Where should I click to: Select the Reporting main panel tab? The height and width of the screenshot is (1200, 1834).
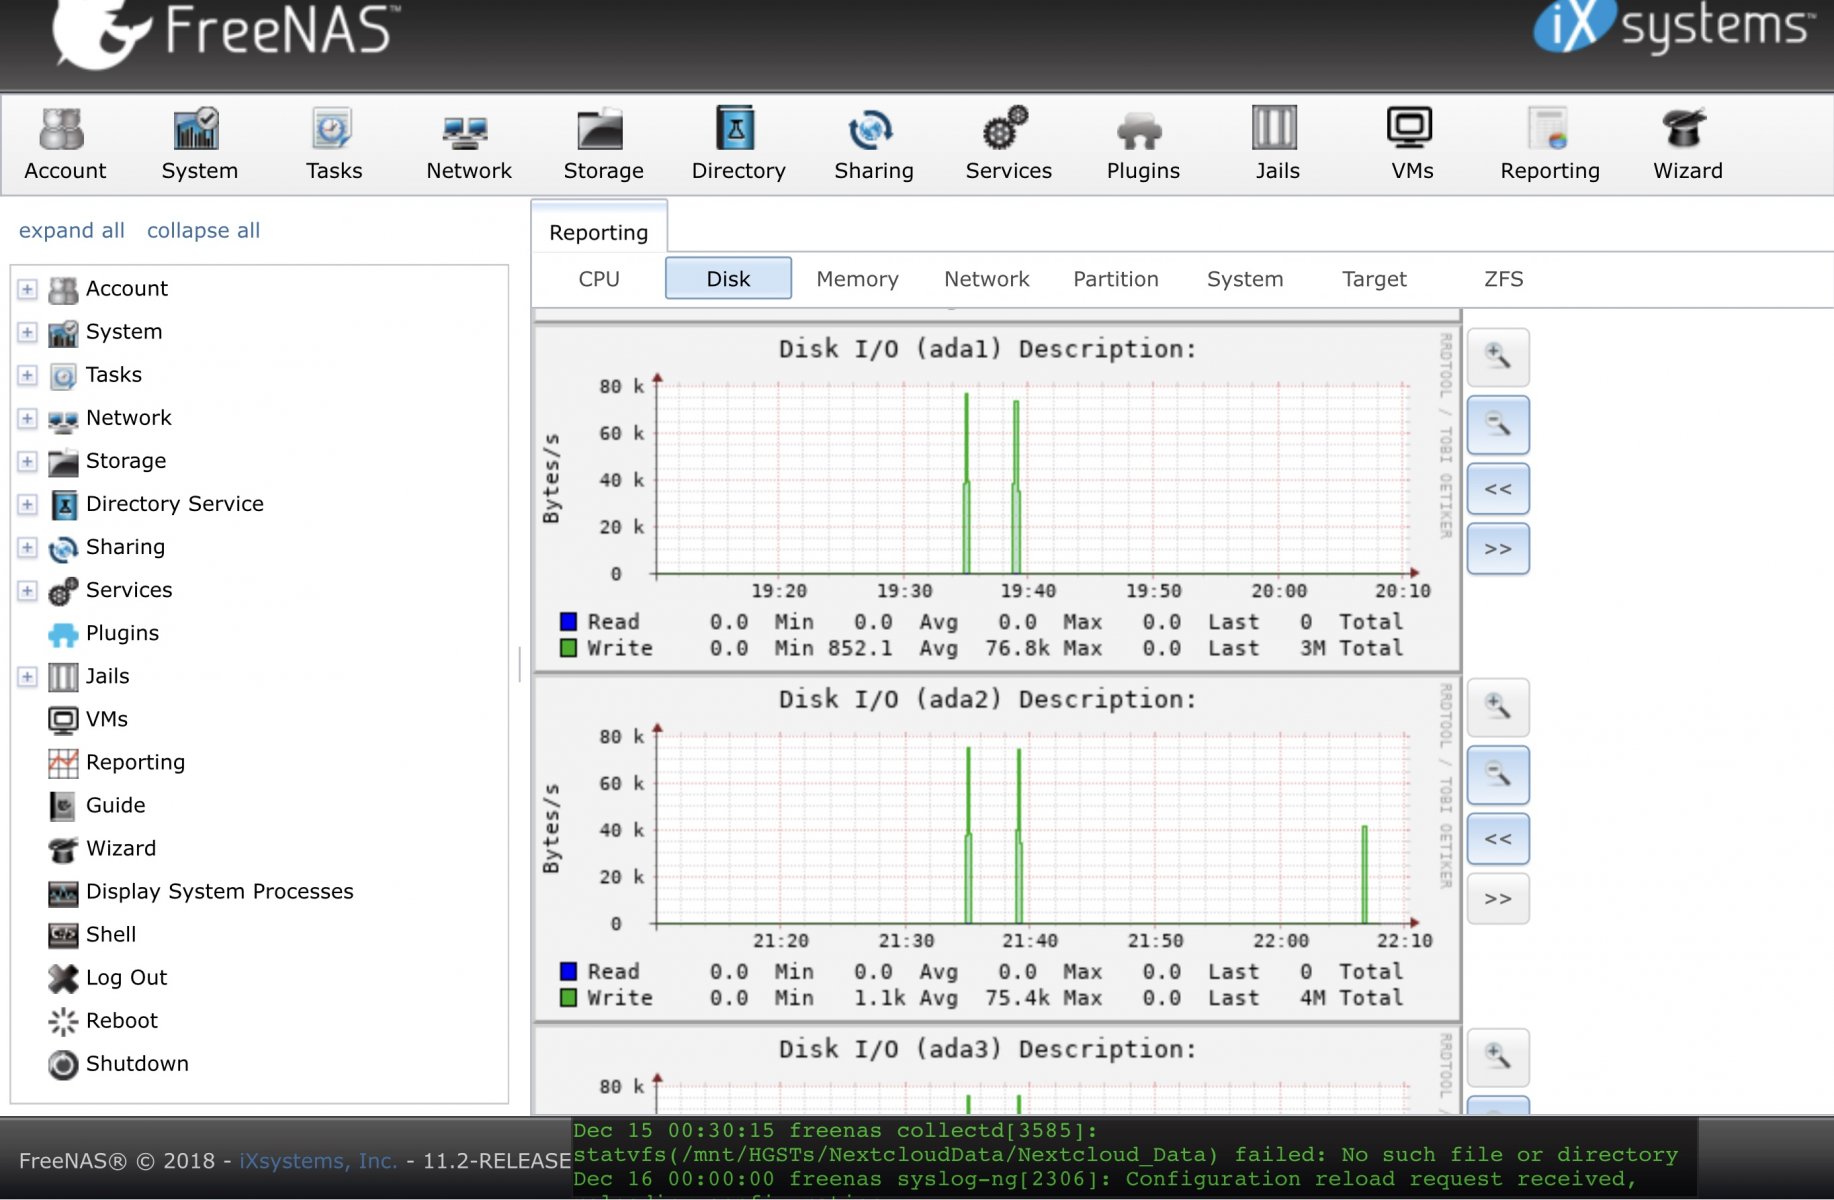[599, 232]
